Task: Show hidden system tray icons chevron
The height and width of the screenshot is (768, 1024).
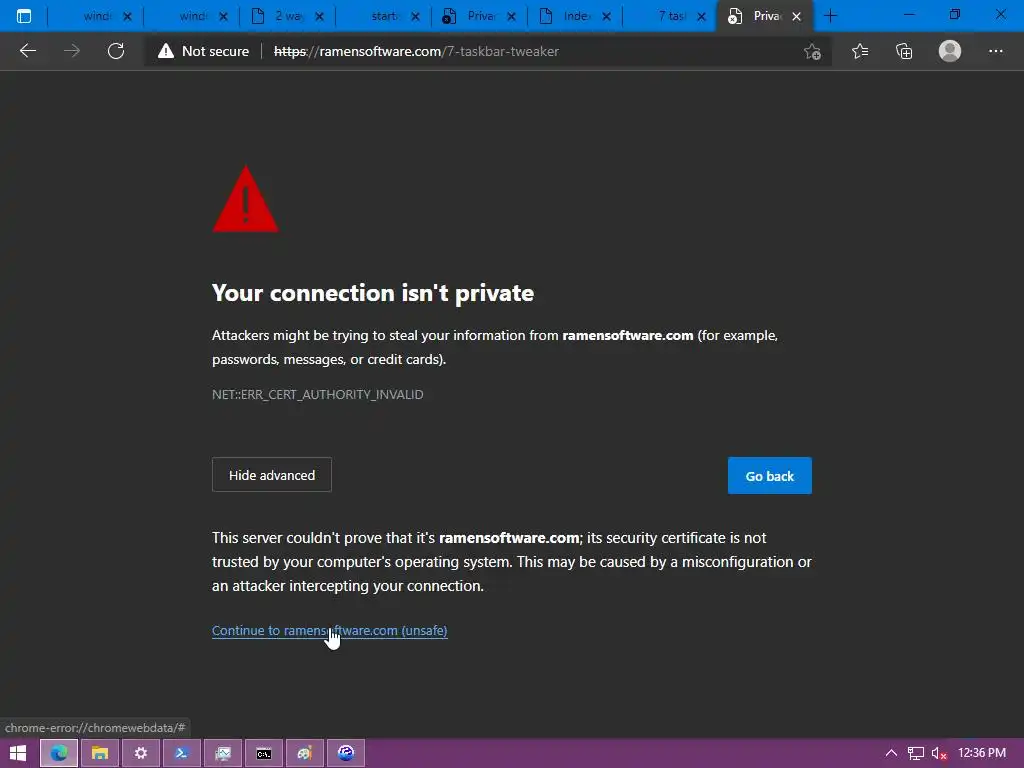Action: (x=891, y=753)
